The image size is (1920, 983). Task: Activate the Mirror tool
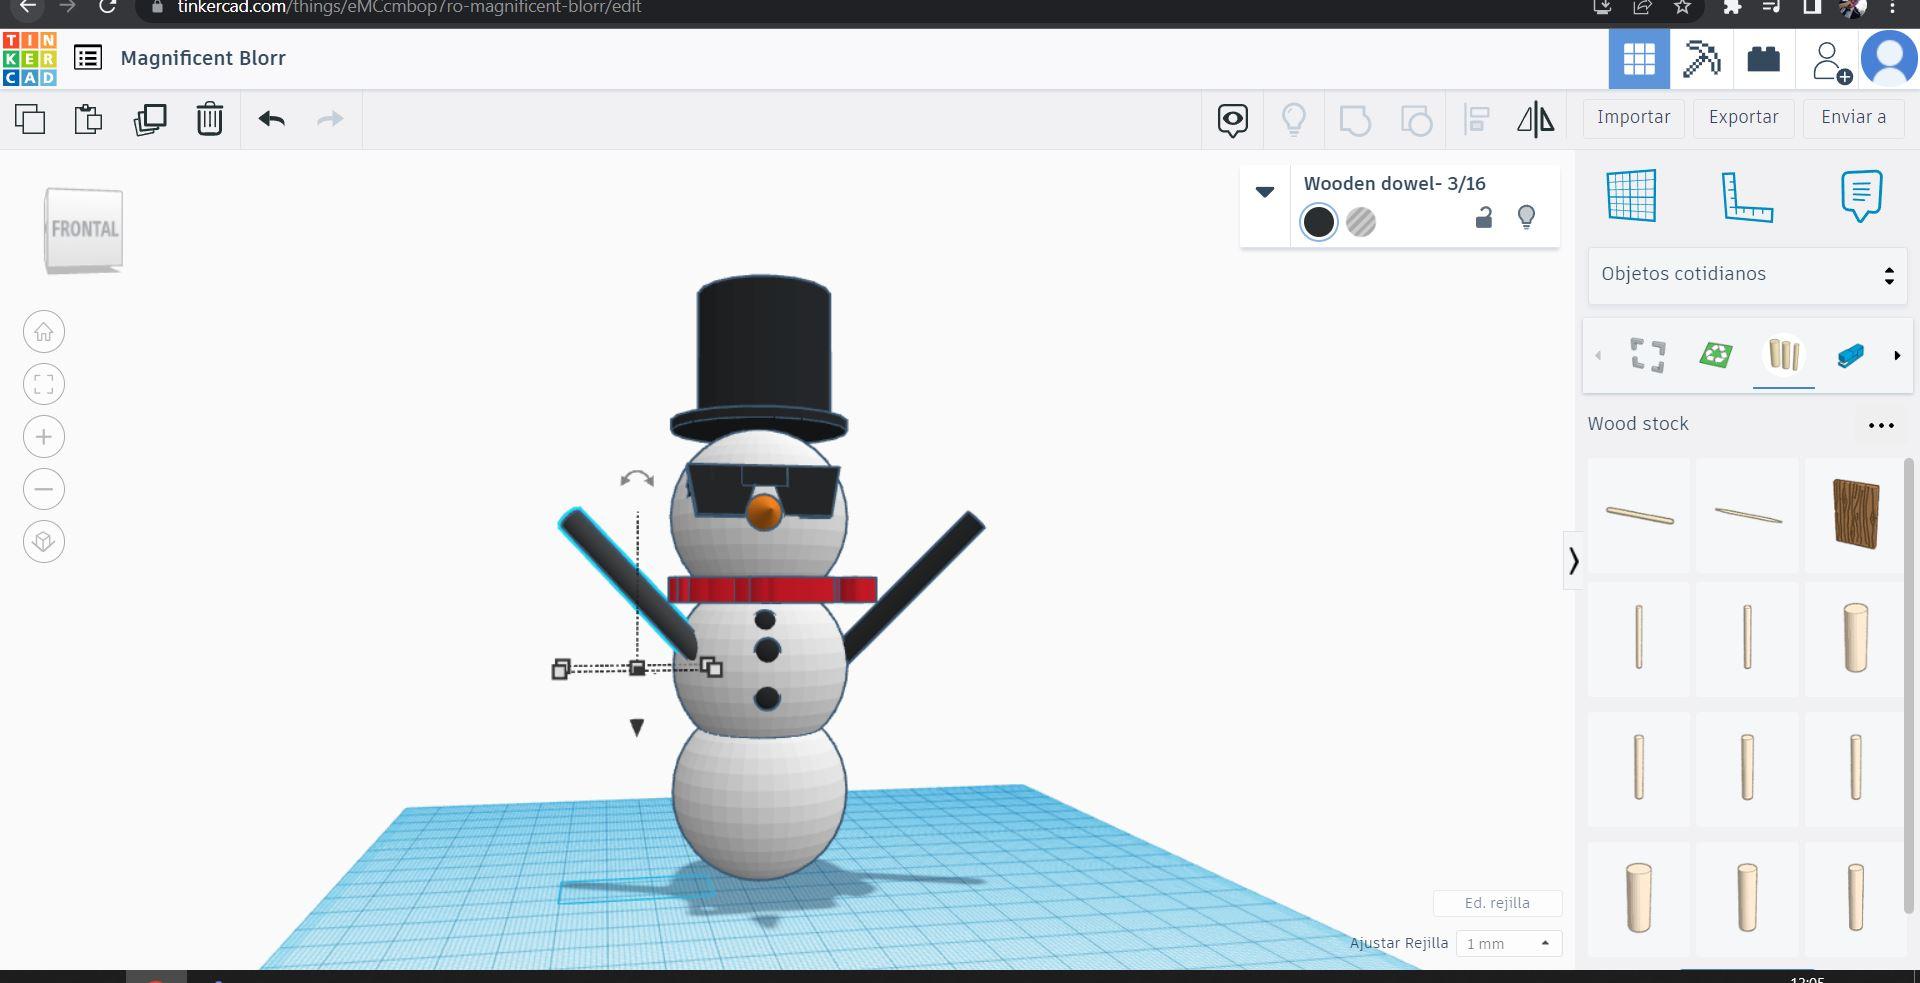click(1536, 120)
